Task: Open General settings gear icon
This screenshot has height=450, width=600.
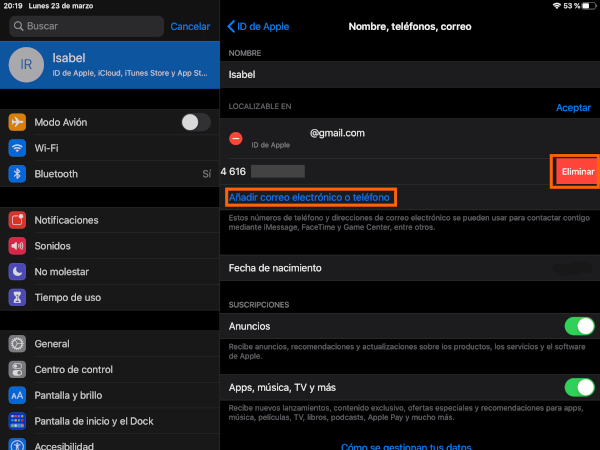Action: pos(17,343)
